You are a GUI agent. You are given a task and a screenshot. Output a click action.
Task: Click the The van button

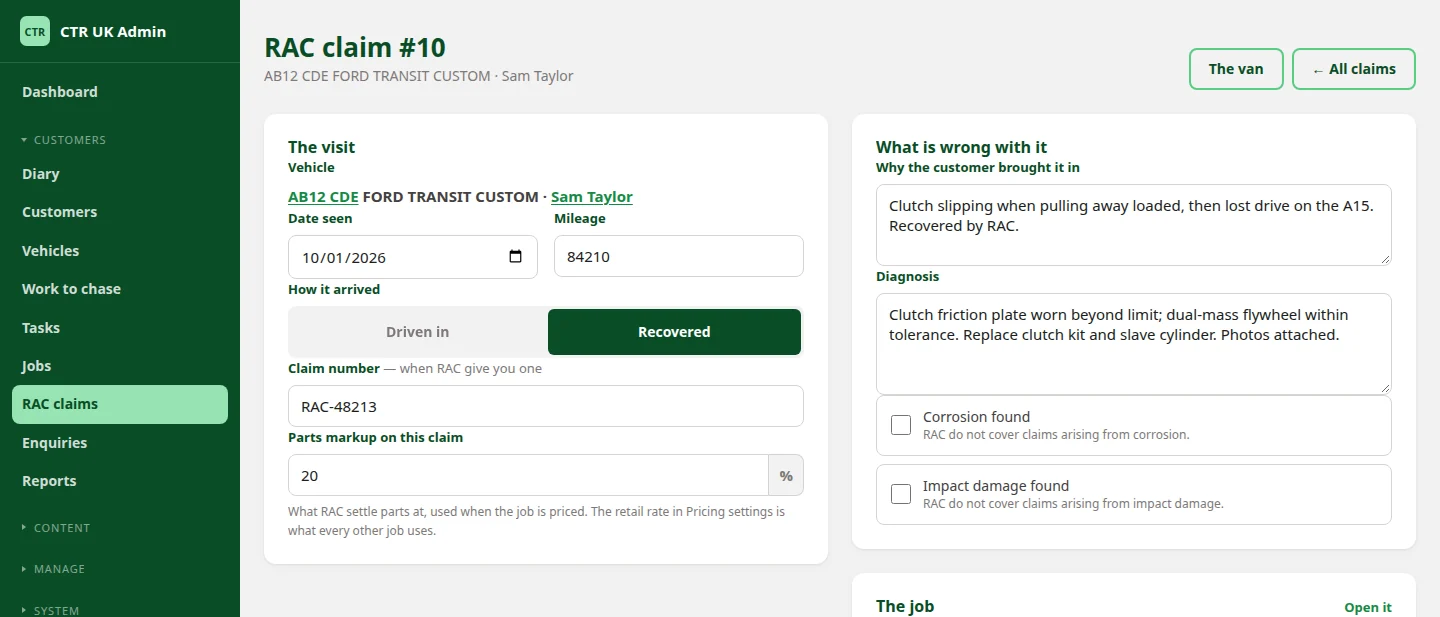1236,69
